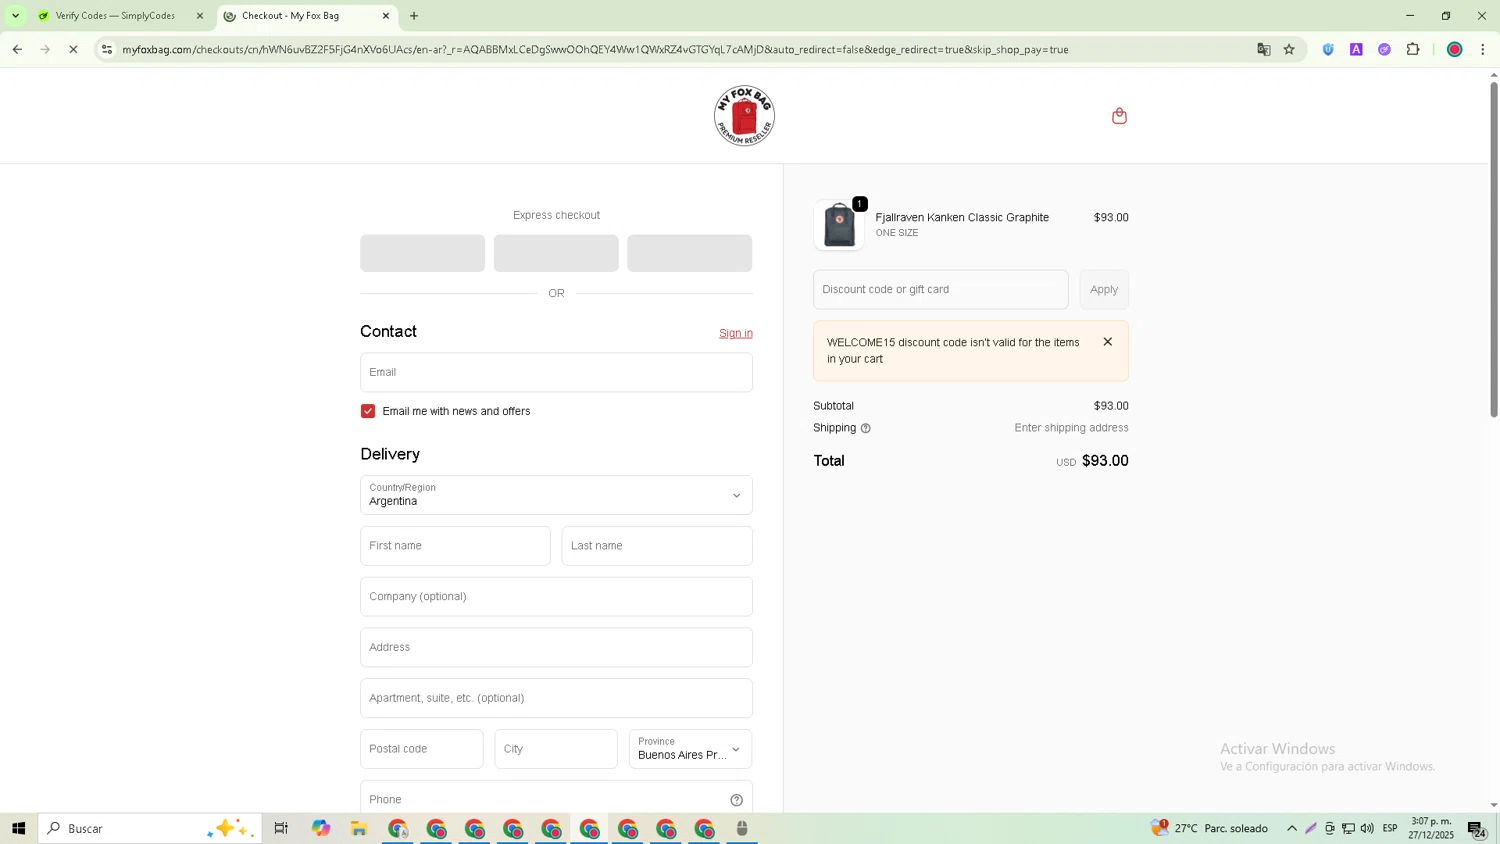Click the last express checkout placeholder button
1500x844 pixels.
point(689,253)
